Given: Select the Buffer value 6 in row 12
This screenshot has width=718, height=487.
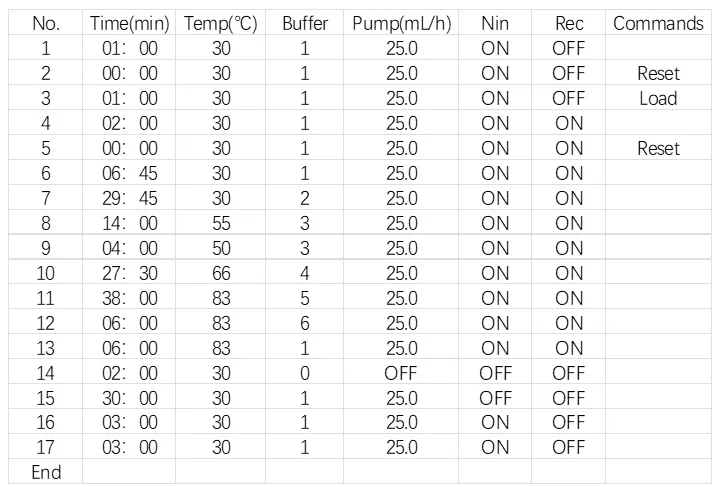Looking at the screenshot, I should (305, 323).
